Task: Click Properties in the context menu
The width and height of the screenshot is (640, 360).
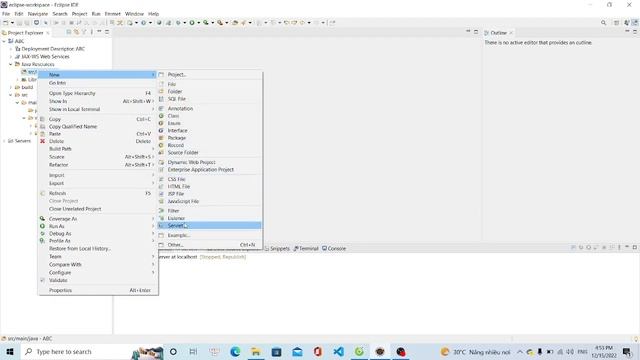Action: coord(98,290)
